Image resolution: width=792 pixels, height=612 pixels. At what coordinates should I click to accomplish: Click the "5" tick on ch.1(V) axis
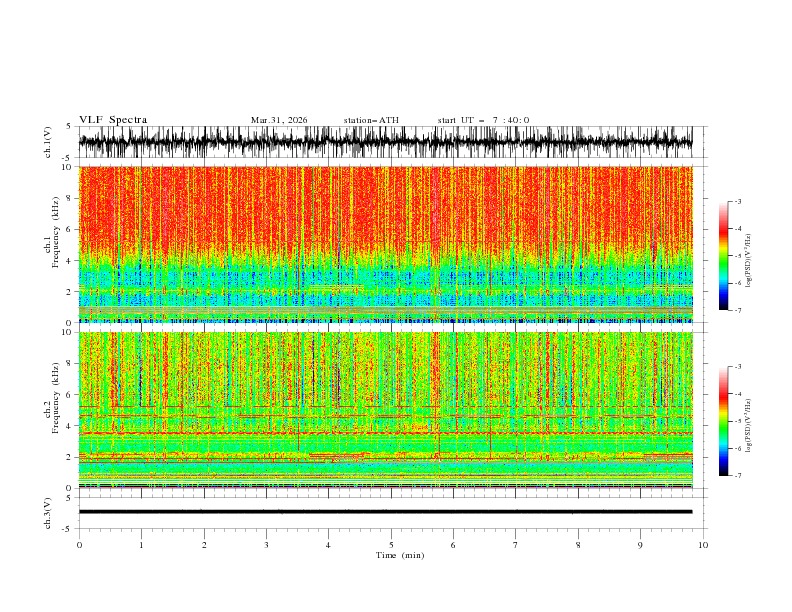click(x=68, y=126)
